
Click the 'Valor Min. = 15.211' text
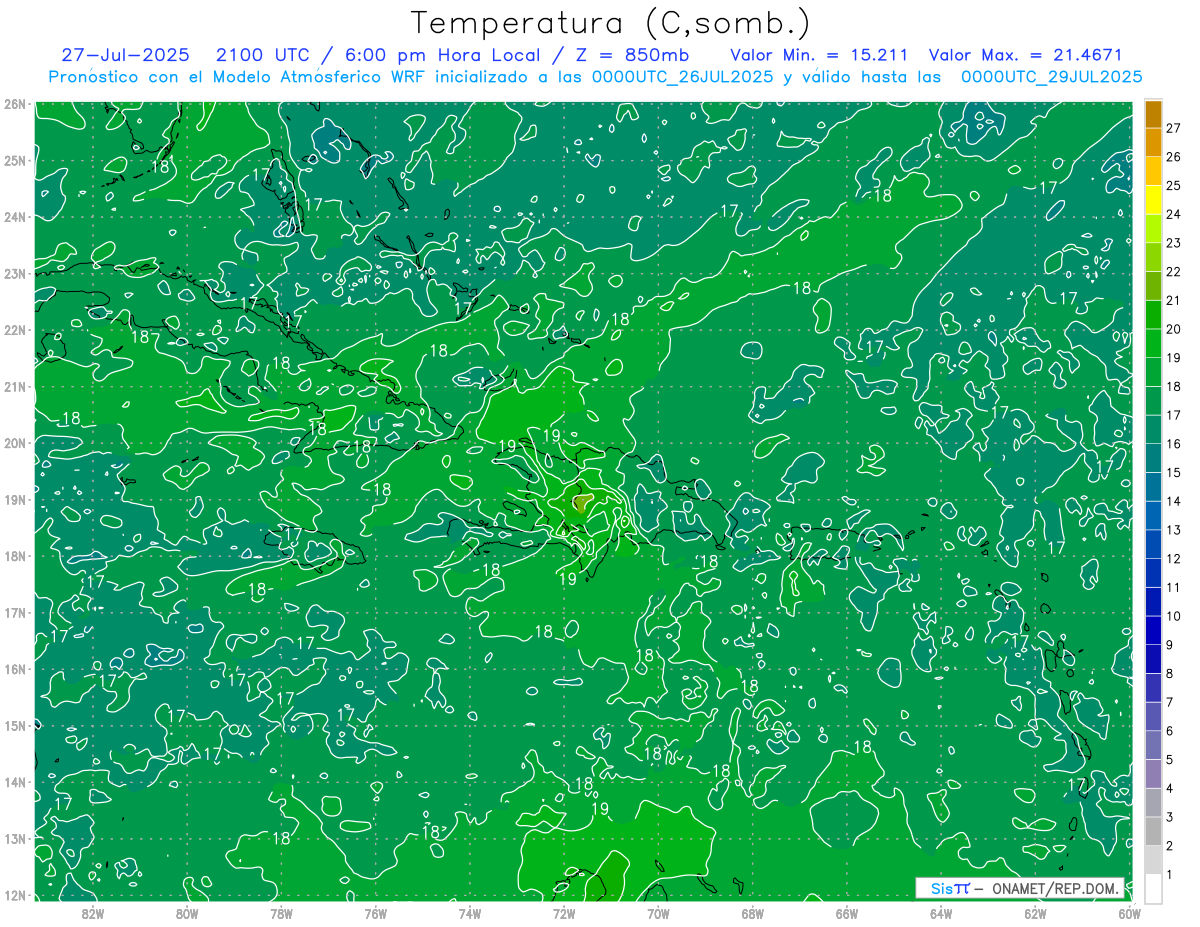pyautogui.click(x=820, y=55)
